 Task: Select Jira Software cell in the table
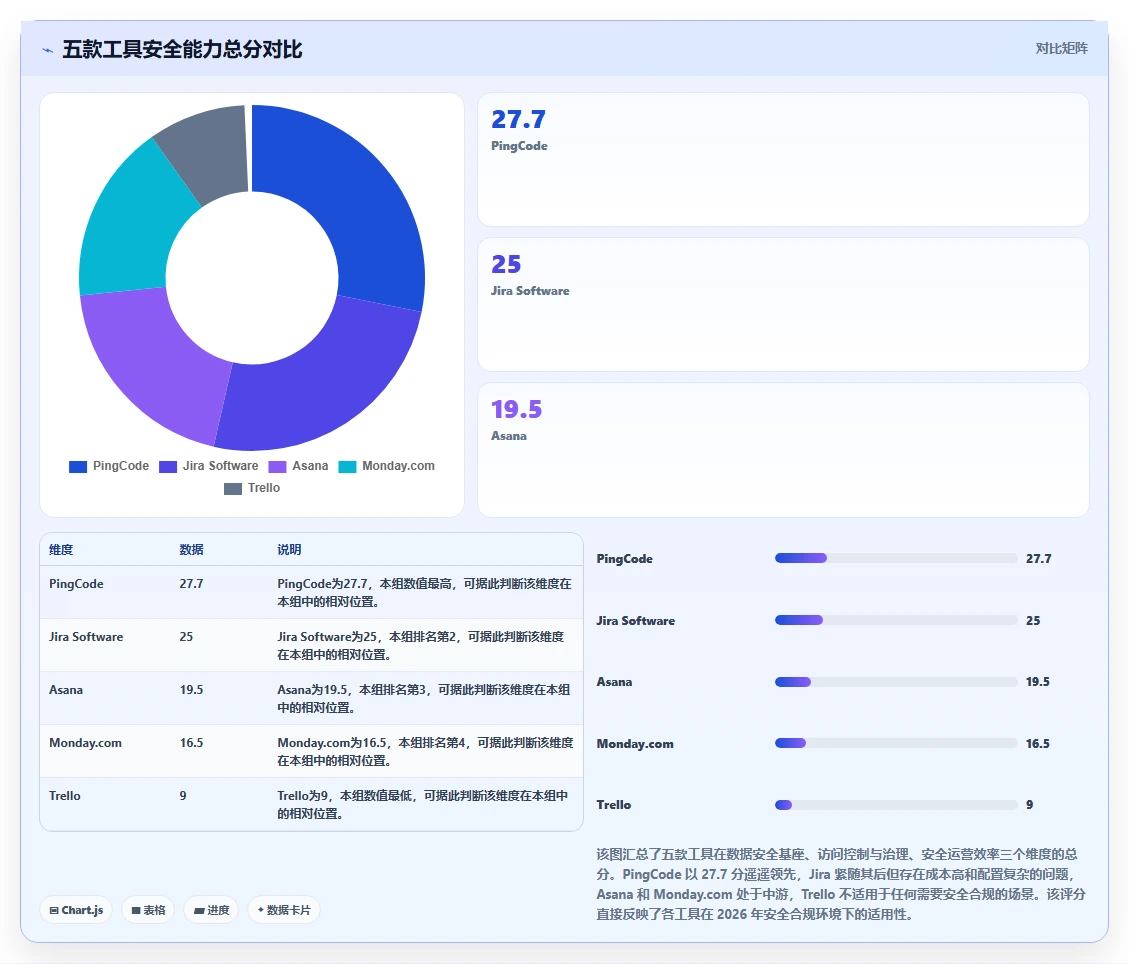pos(86,637)
